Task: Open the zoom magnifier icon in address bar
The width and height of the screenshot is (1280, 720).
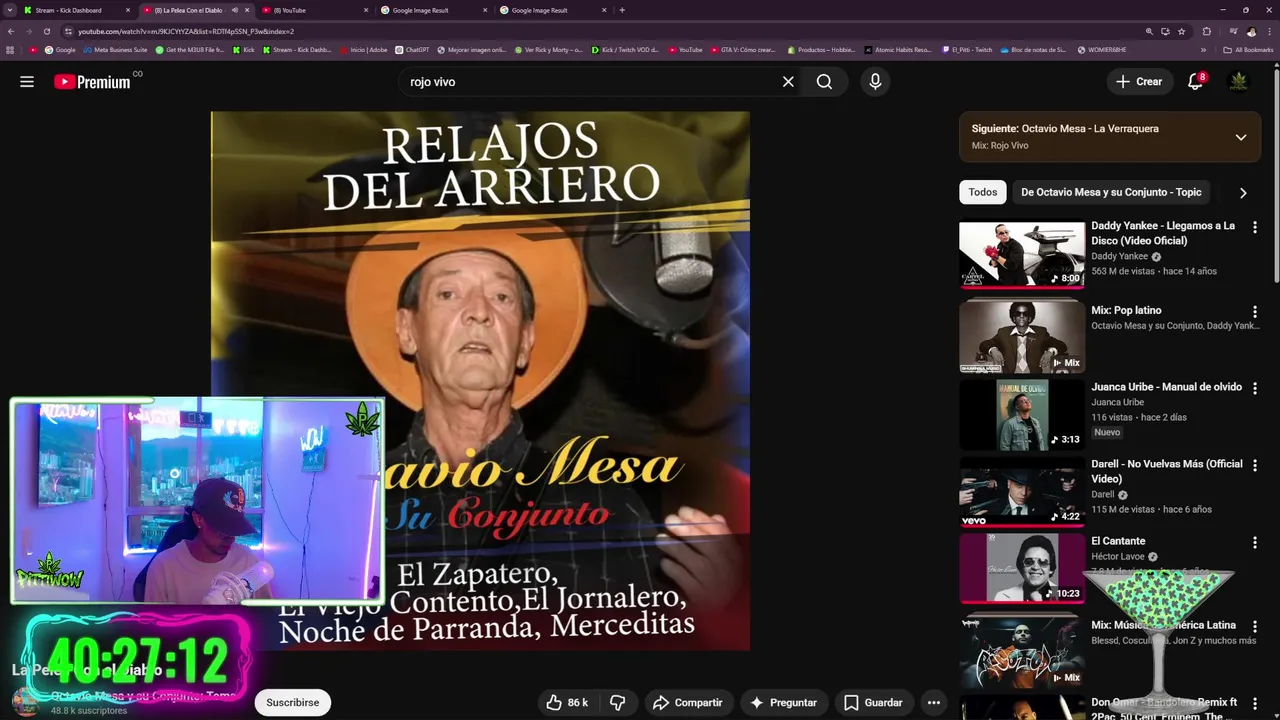Action: 1149,31
